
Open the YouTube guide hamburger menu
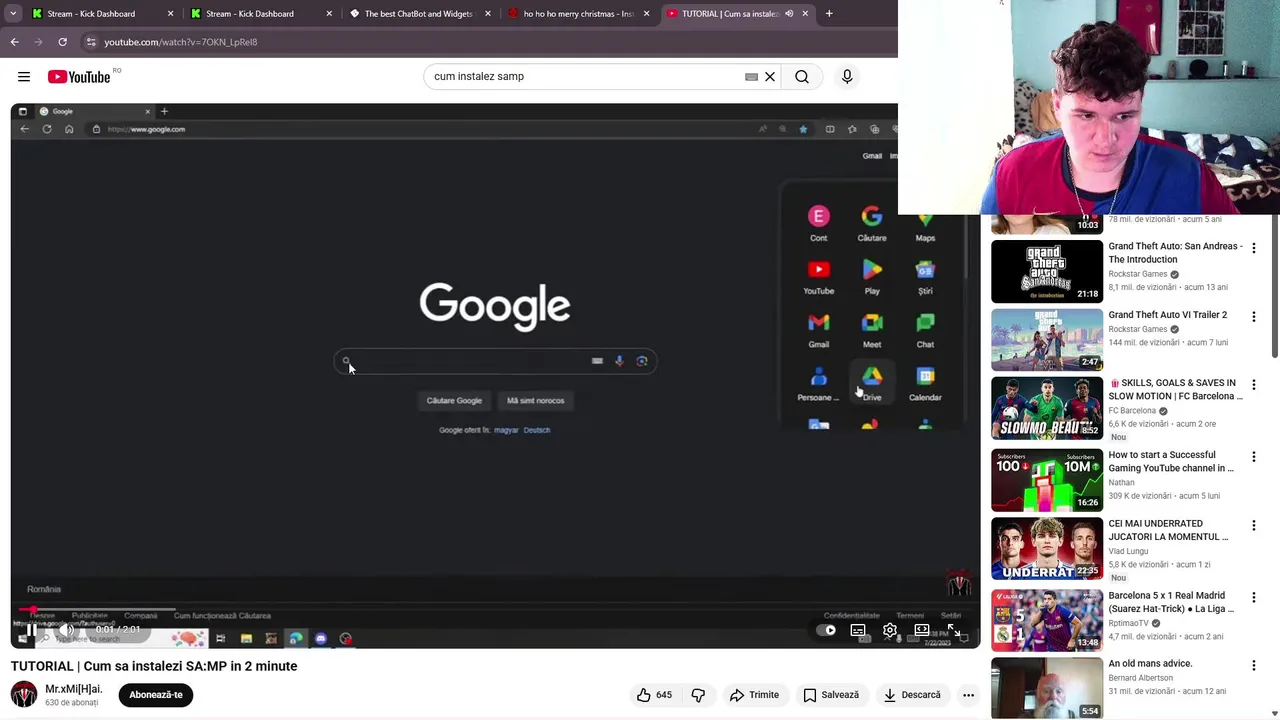(24, 77)
